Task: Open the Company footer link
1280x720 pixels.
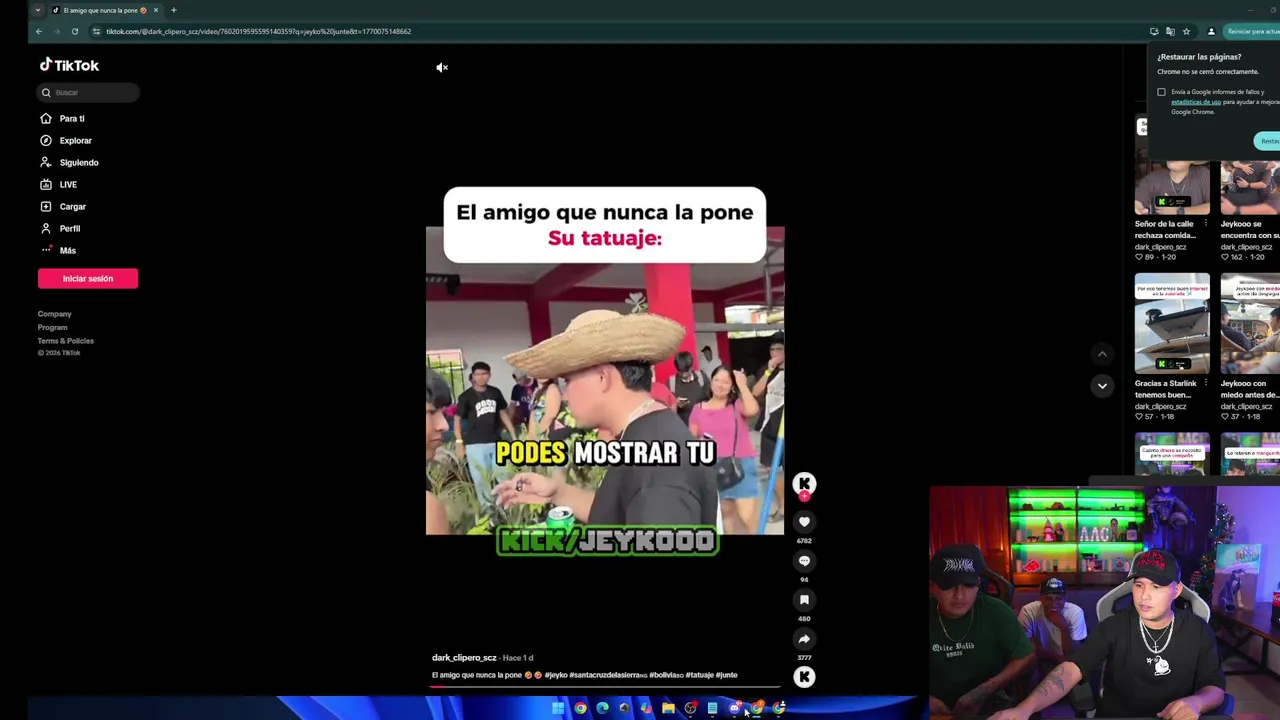Action: tap(54, 314)
